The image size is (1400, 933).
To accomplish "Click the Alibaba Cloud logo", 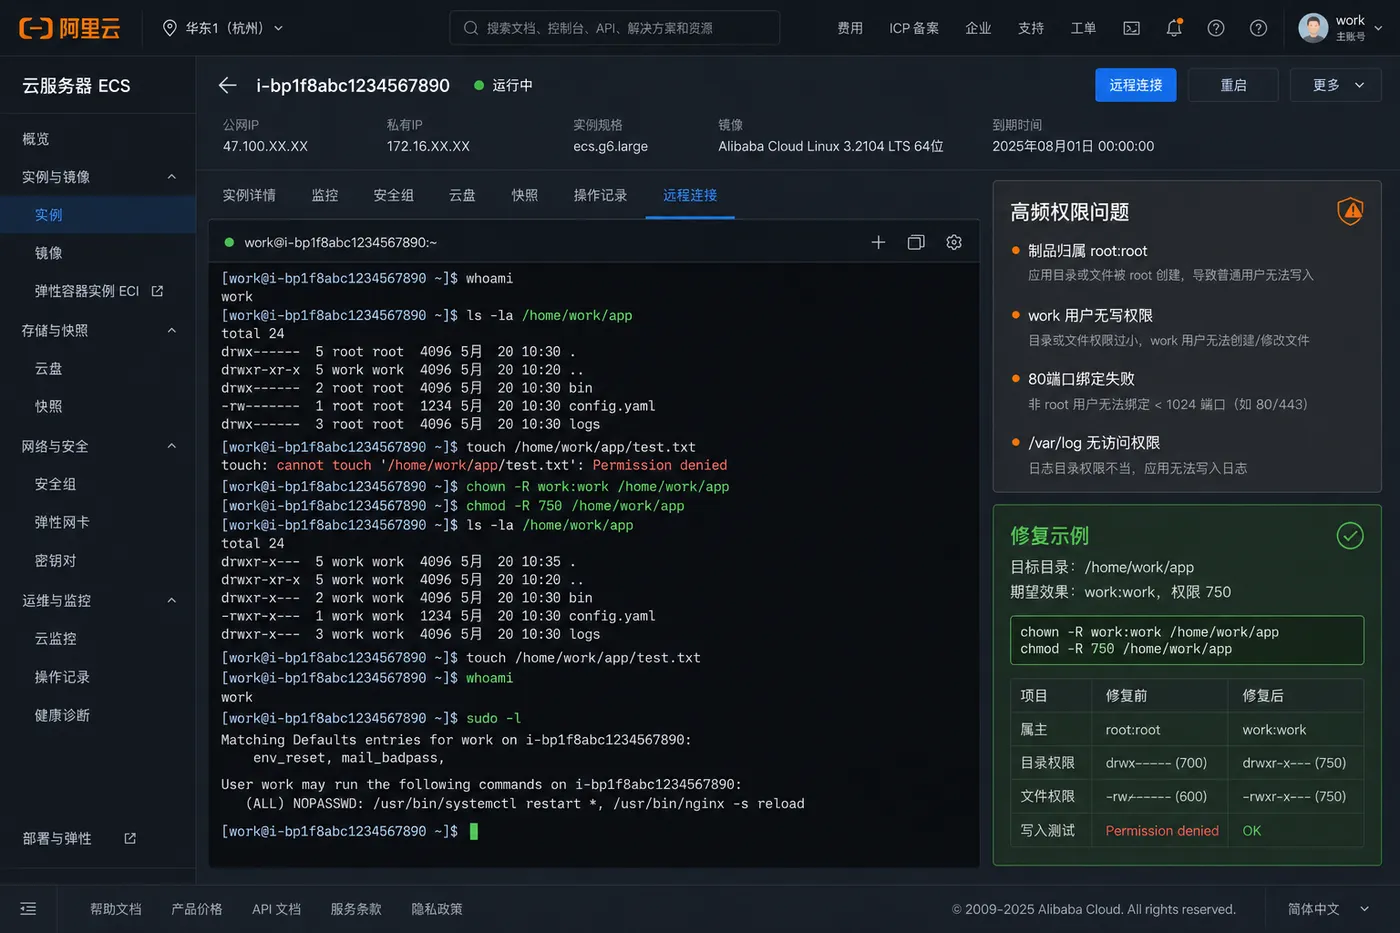I will [x=70, y=28].
